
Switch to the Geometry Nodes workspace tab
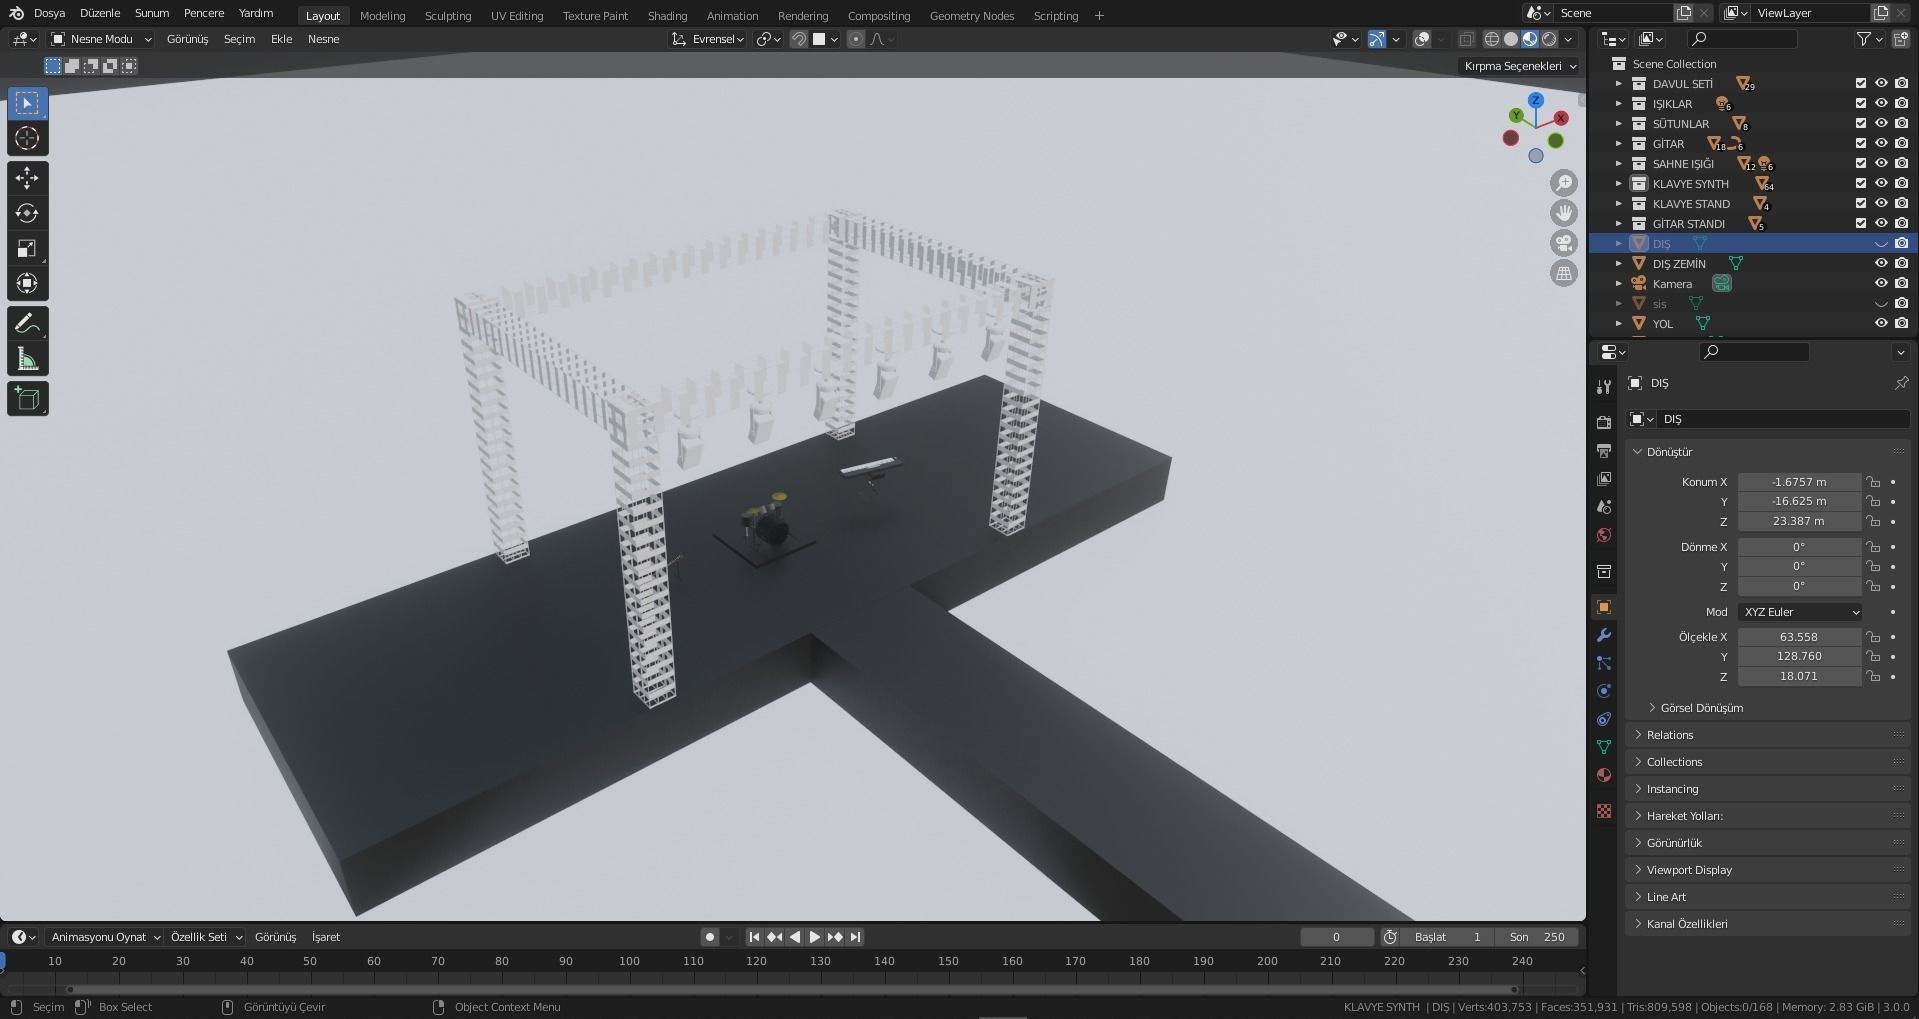971,16
